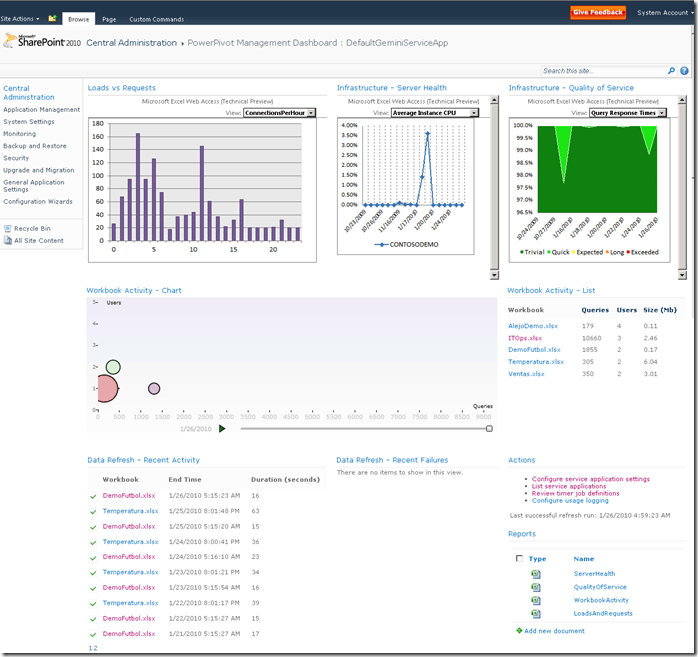This screenshot has height=657, width=698.
Task: Open the Site Actions menu
Action: point(20,18)
